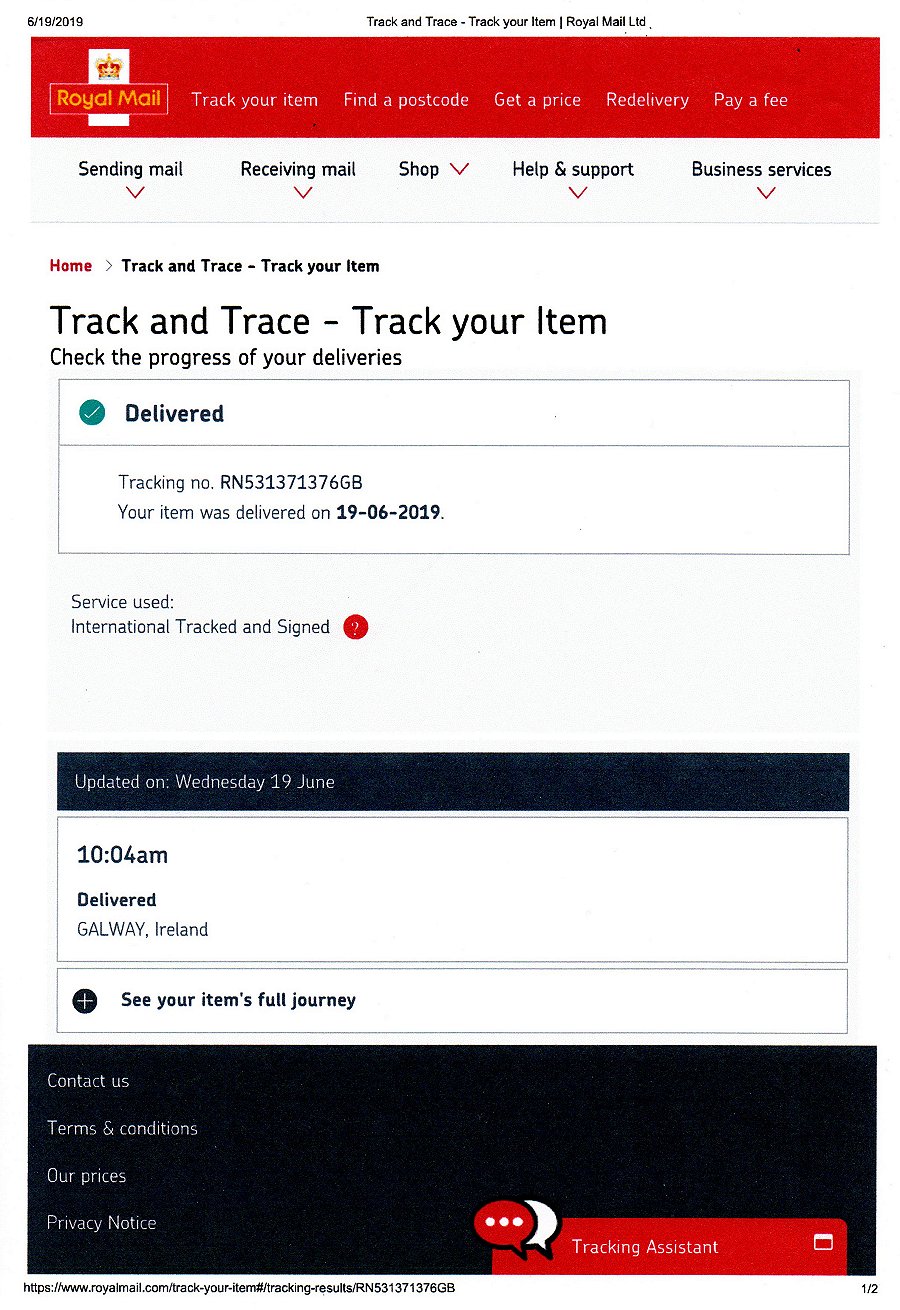Open the Redelivery page

point(647,100)
